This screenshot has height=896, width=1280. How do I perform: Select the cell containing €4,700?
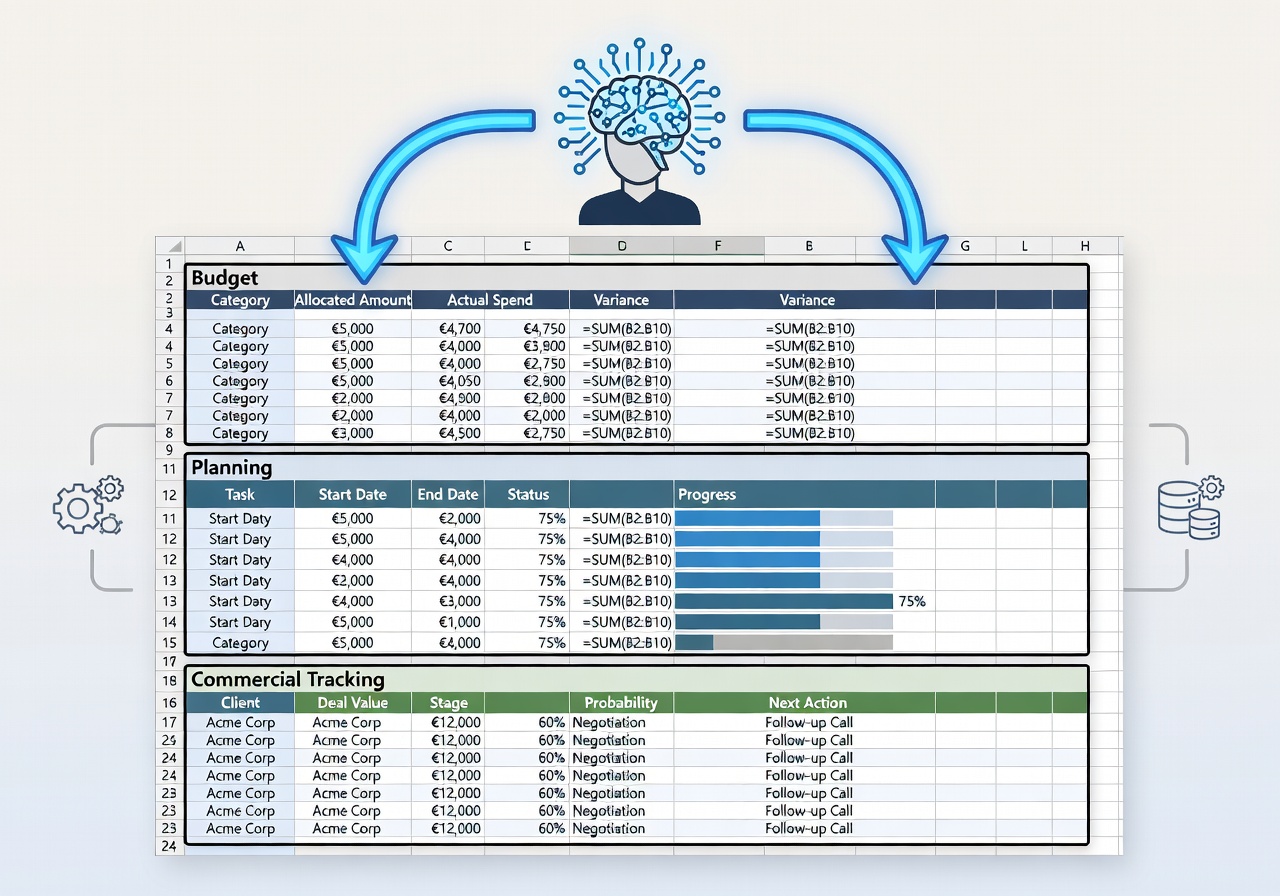(x=459, y=329)
